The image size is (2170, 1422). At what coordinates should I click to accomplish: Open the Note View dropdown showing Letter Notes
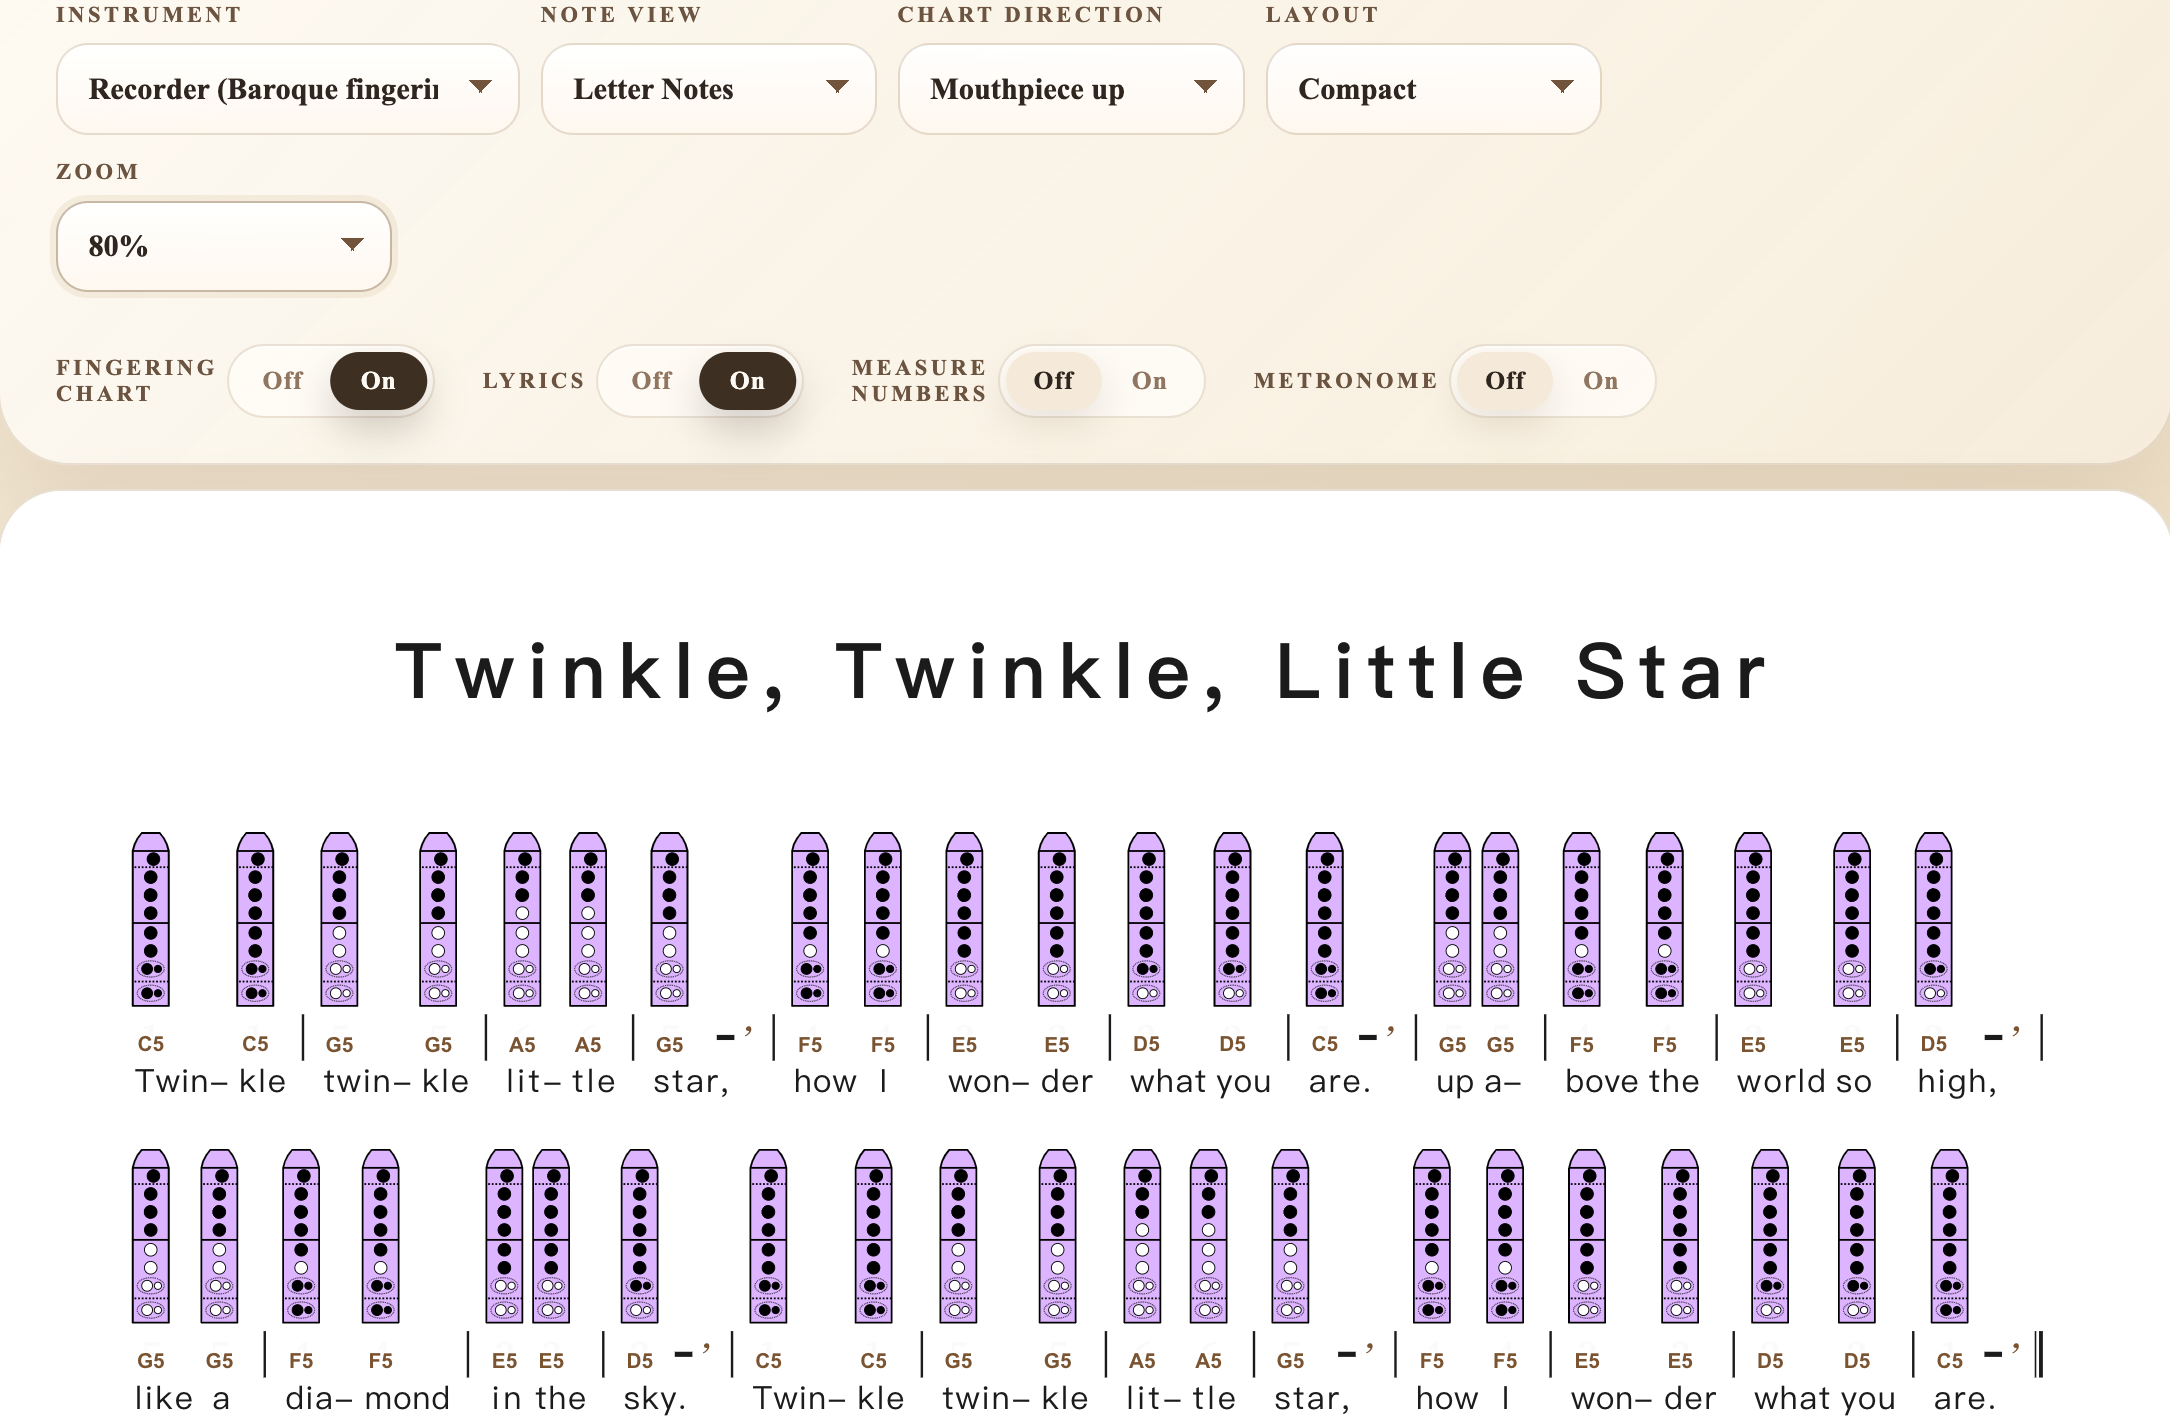(x=708, y=89)
